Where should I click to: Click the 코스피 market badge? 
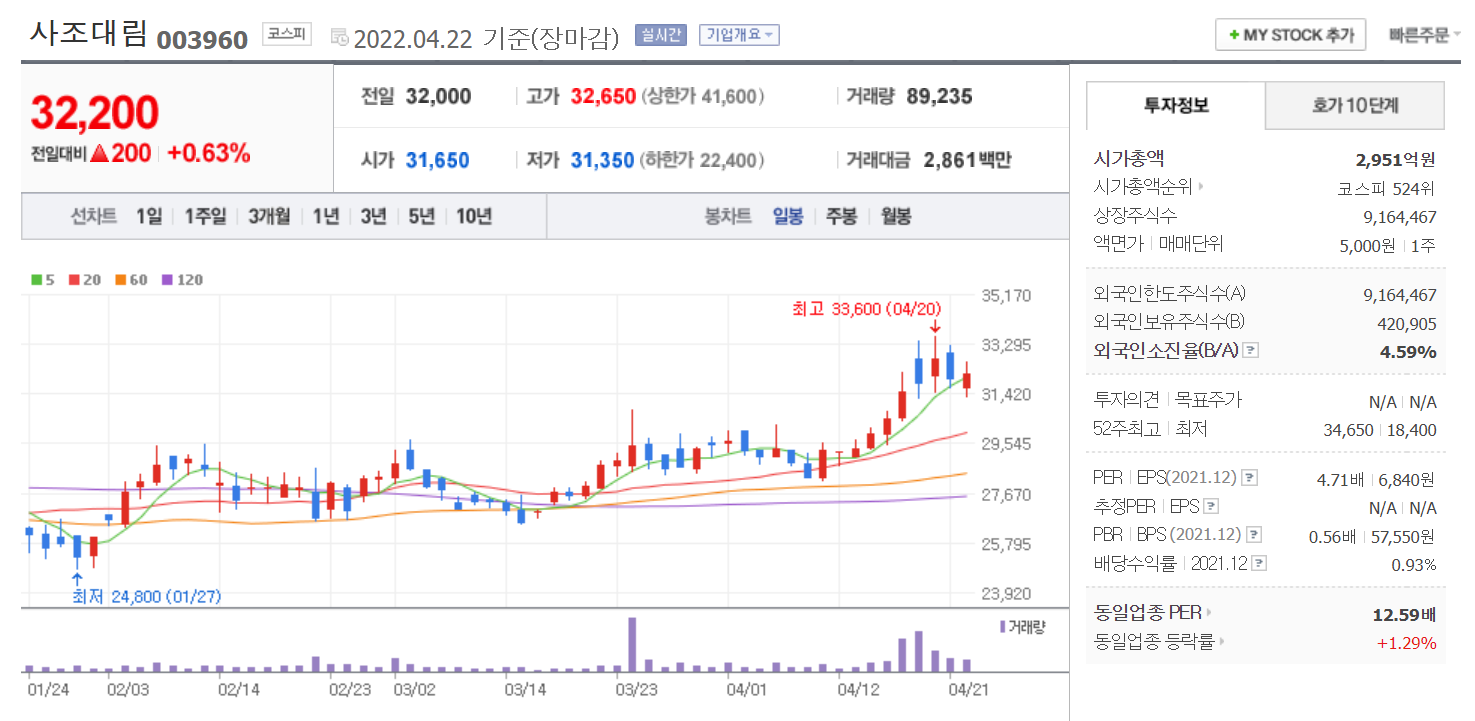pos(287,34)
